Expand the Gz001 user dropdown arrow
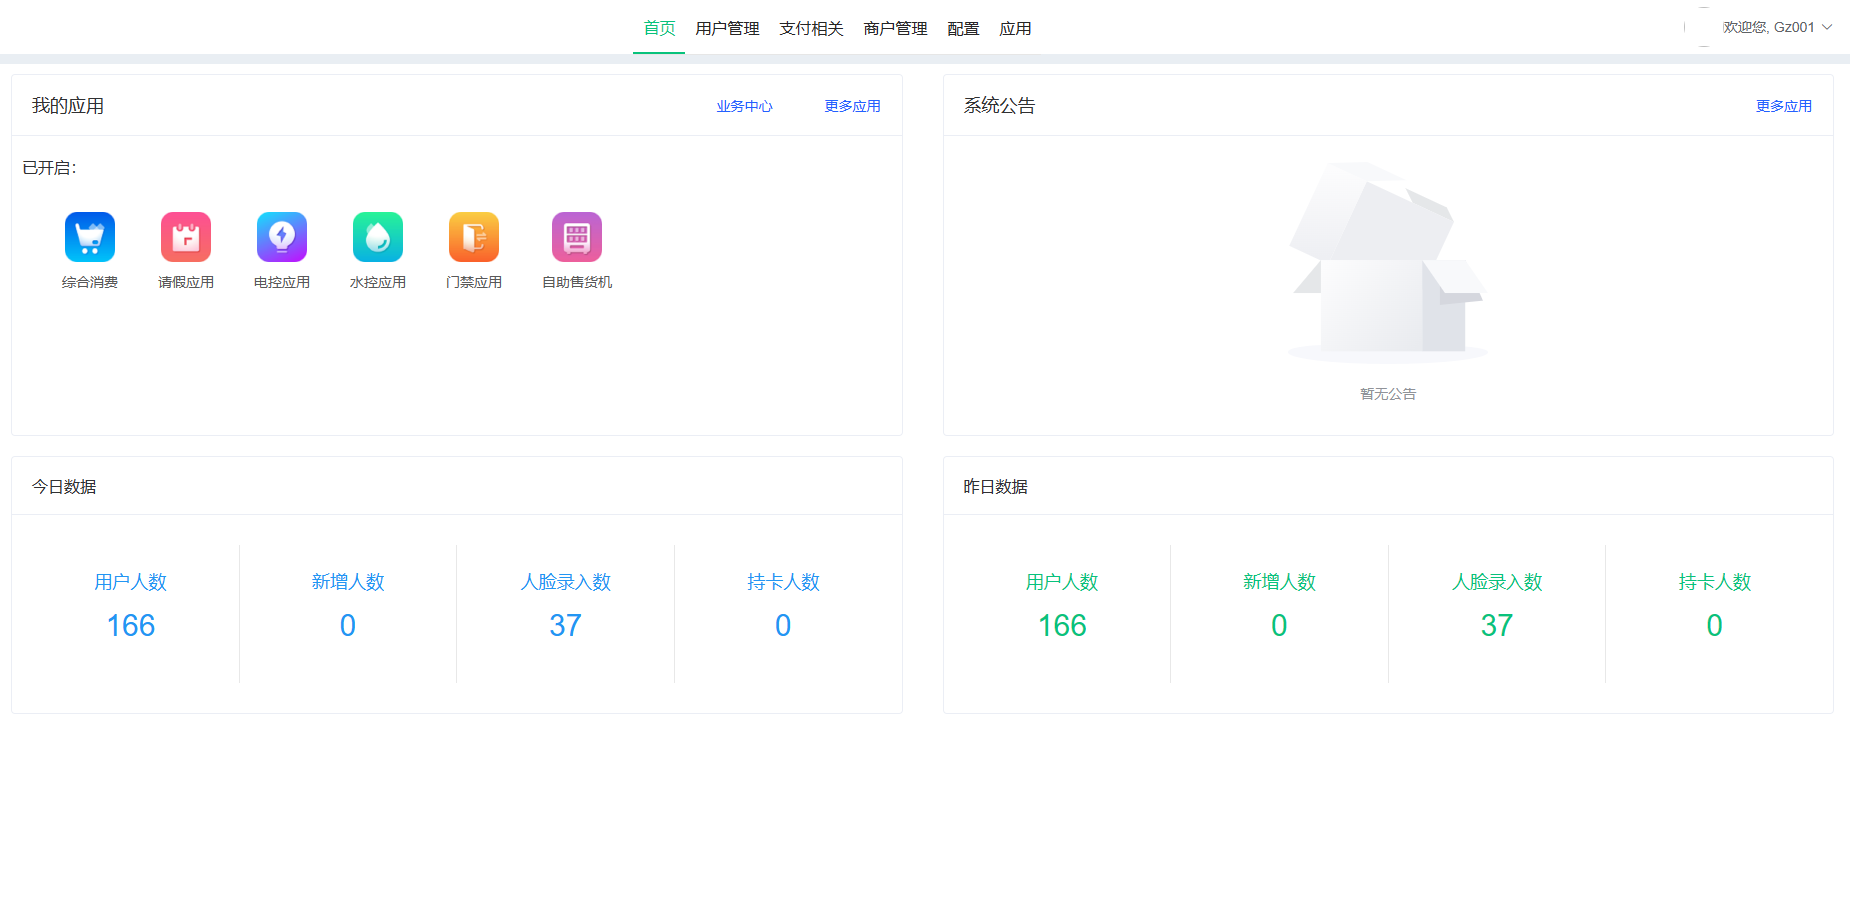 click(x=1827, y=27)
